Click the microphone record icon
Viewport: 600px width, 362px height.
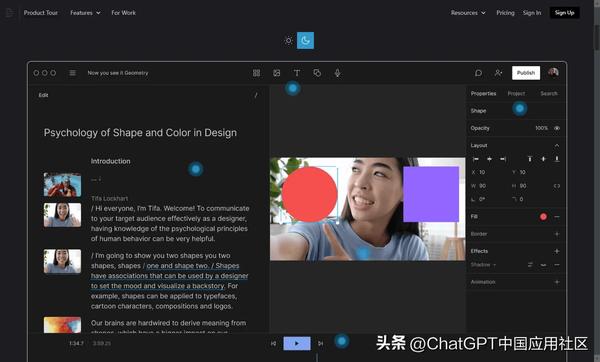click(338, 73)
